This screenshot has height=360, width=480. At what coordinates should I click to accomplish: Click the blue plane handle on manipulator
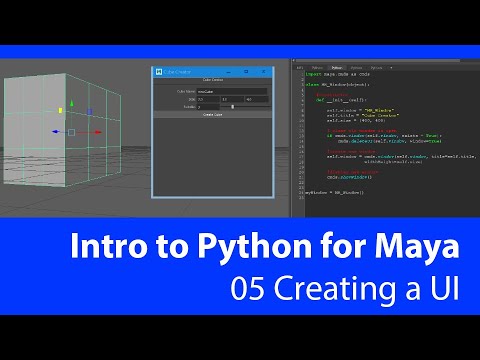tap(90, 112)
